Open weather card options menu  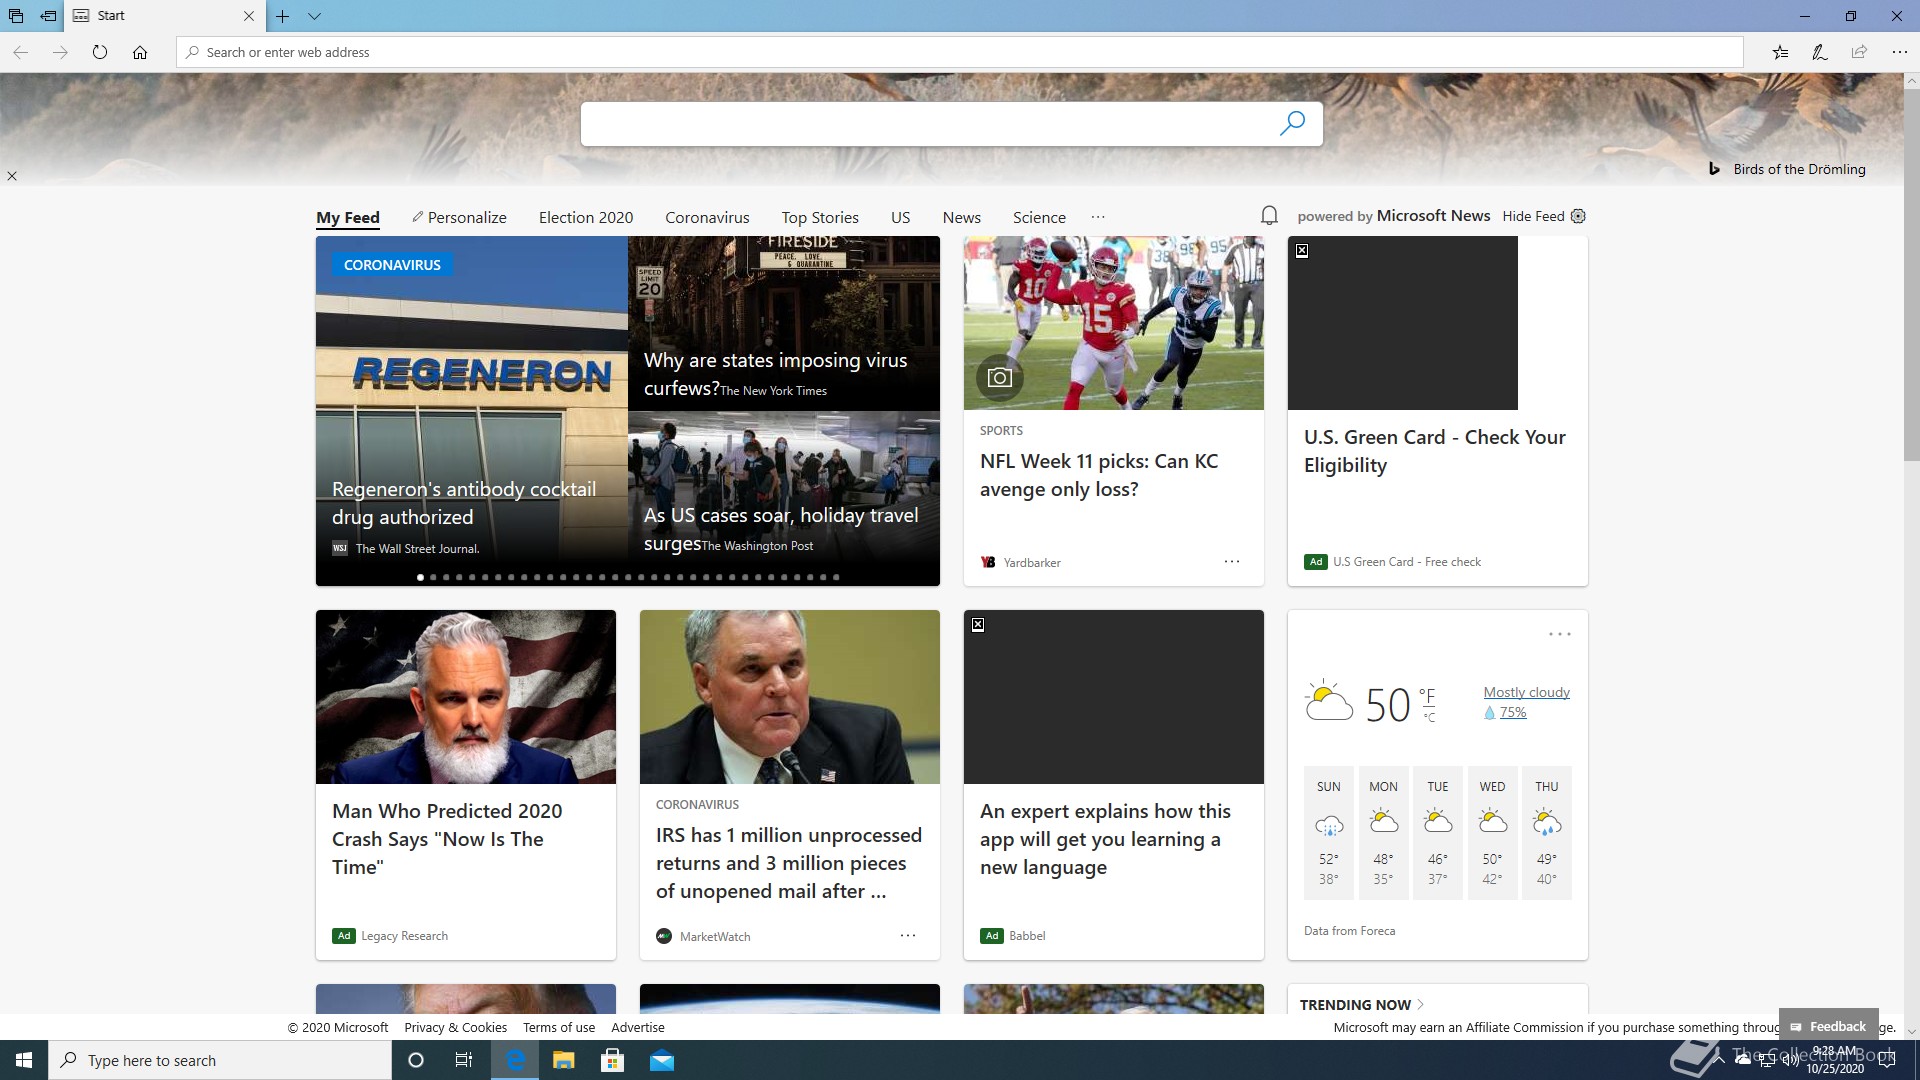1560,634
